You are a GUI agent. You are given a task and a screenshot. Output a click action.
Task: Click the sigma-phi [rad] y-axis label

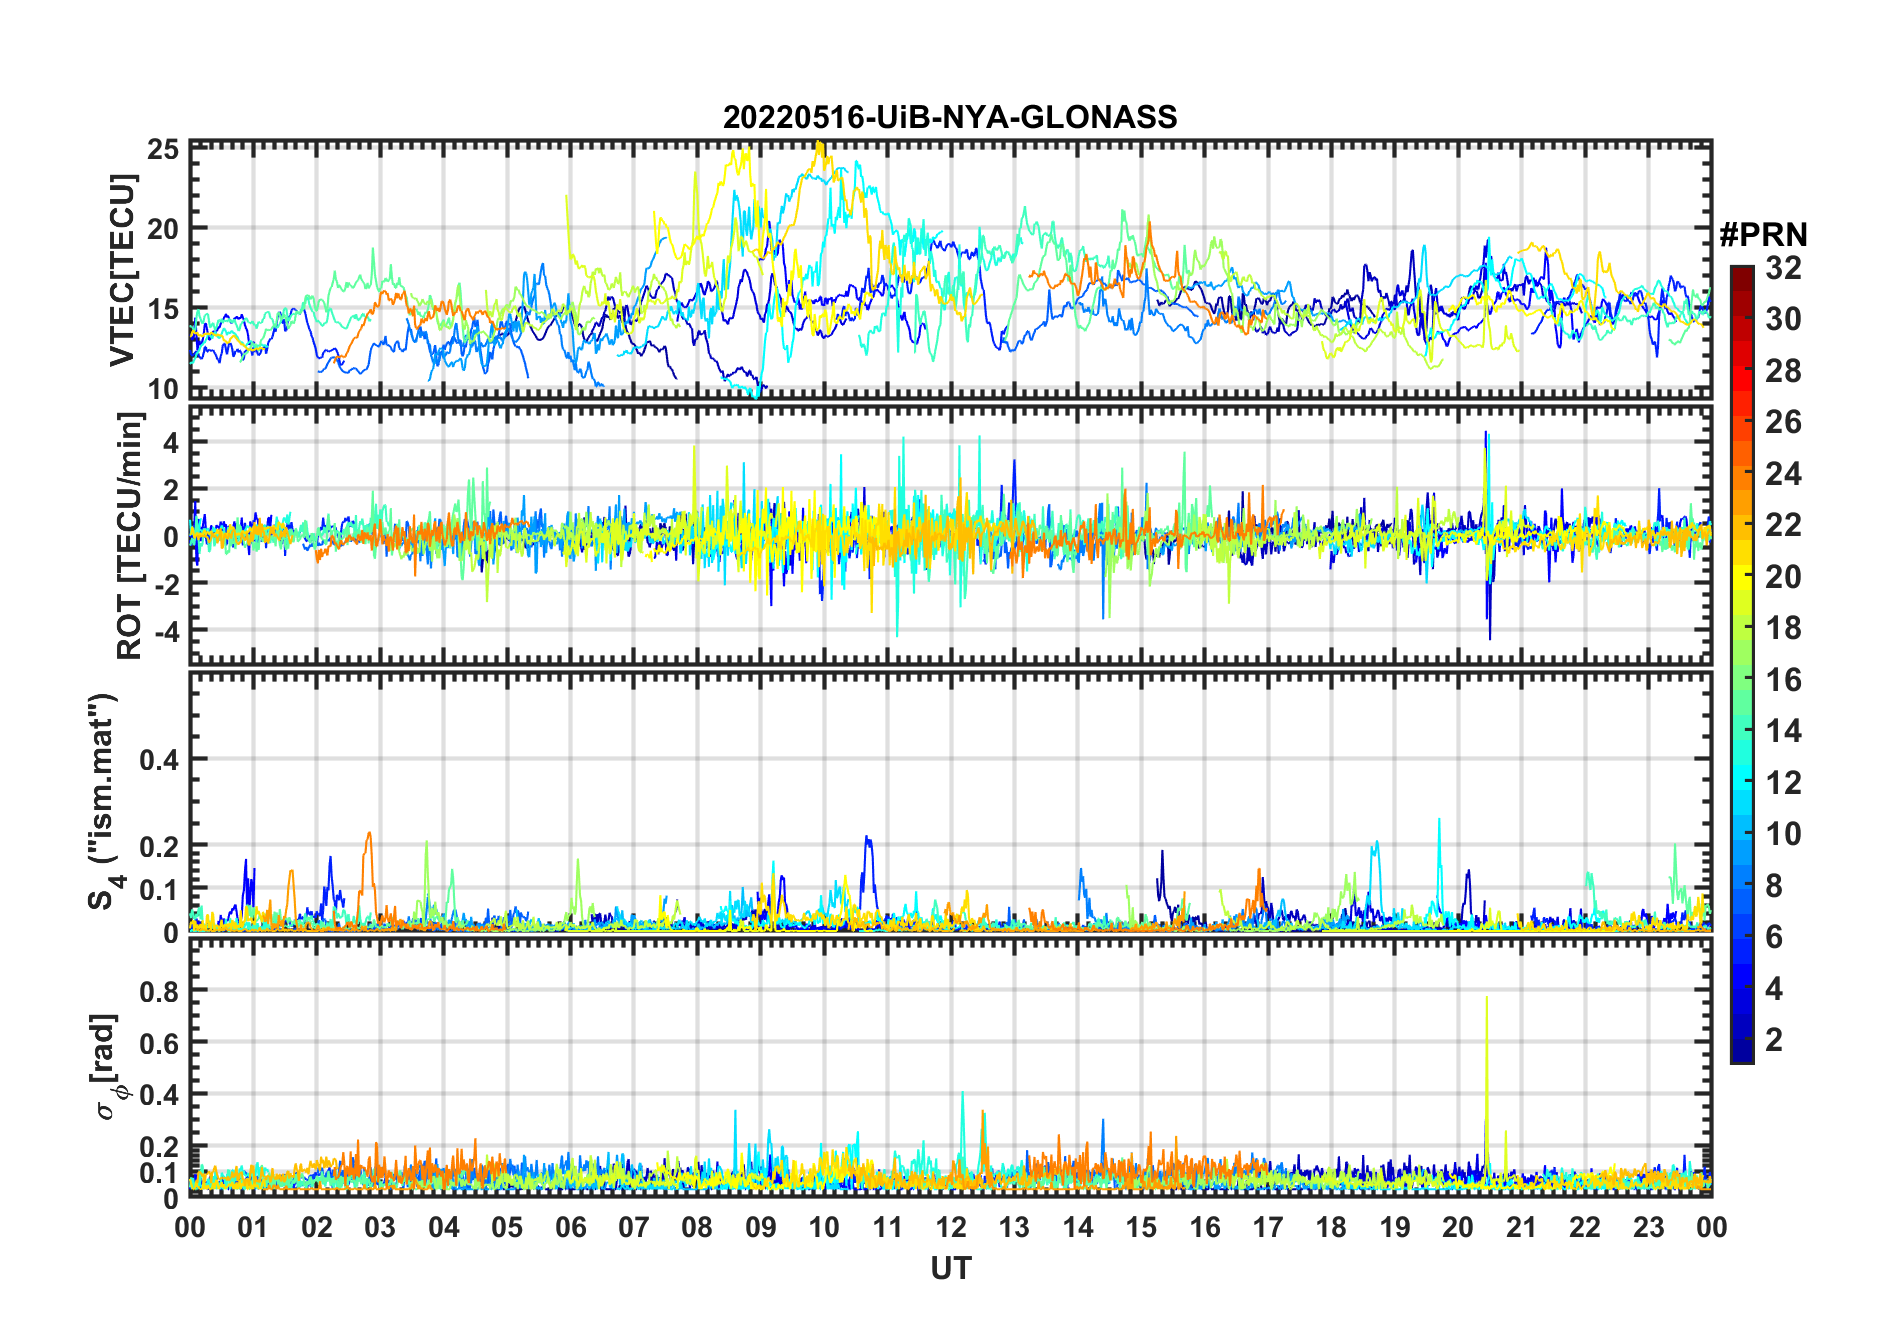point(110,1067)
